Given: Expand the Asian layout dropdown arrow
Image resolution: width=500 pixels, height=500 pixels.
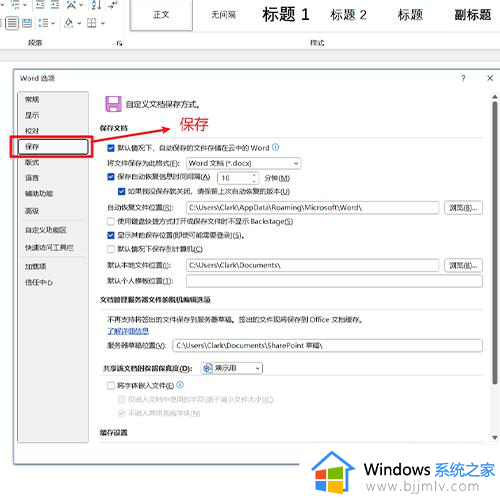Looking at the screenshot, I should pyautogui.click(x=81, y=5).
